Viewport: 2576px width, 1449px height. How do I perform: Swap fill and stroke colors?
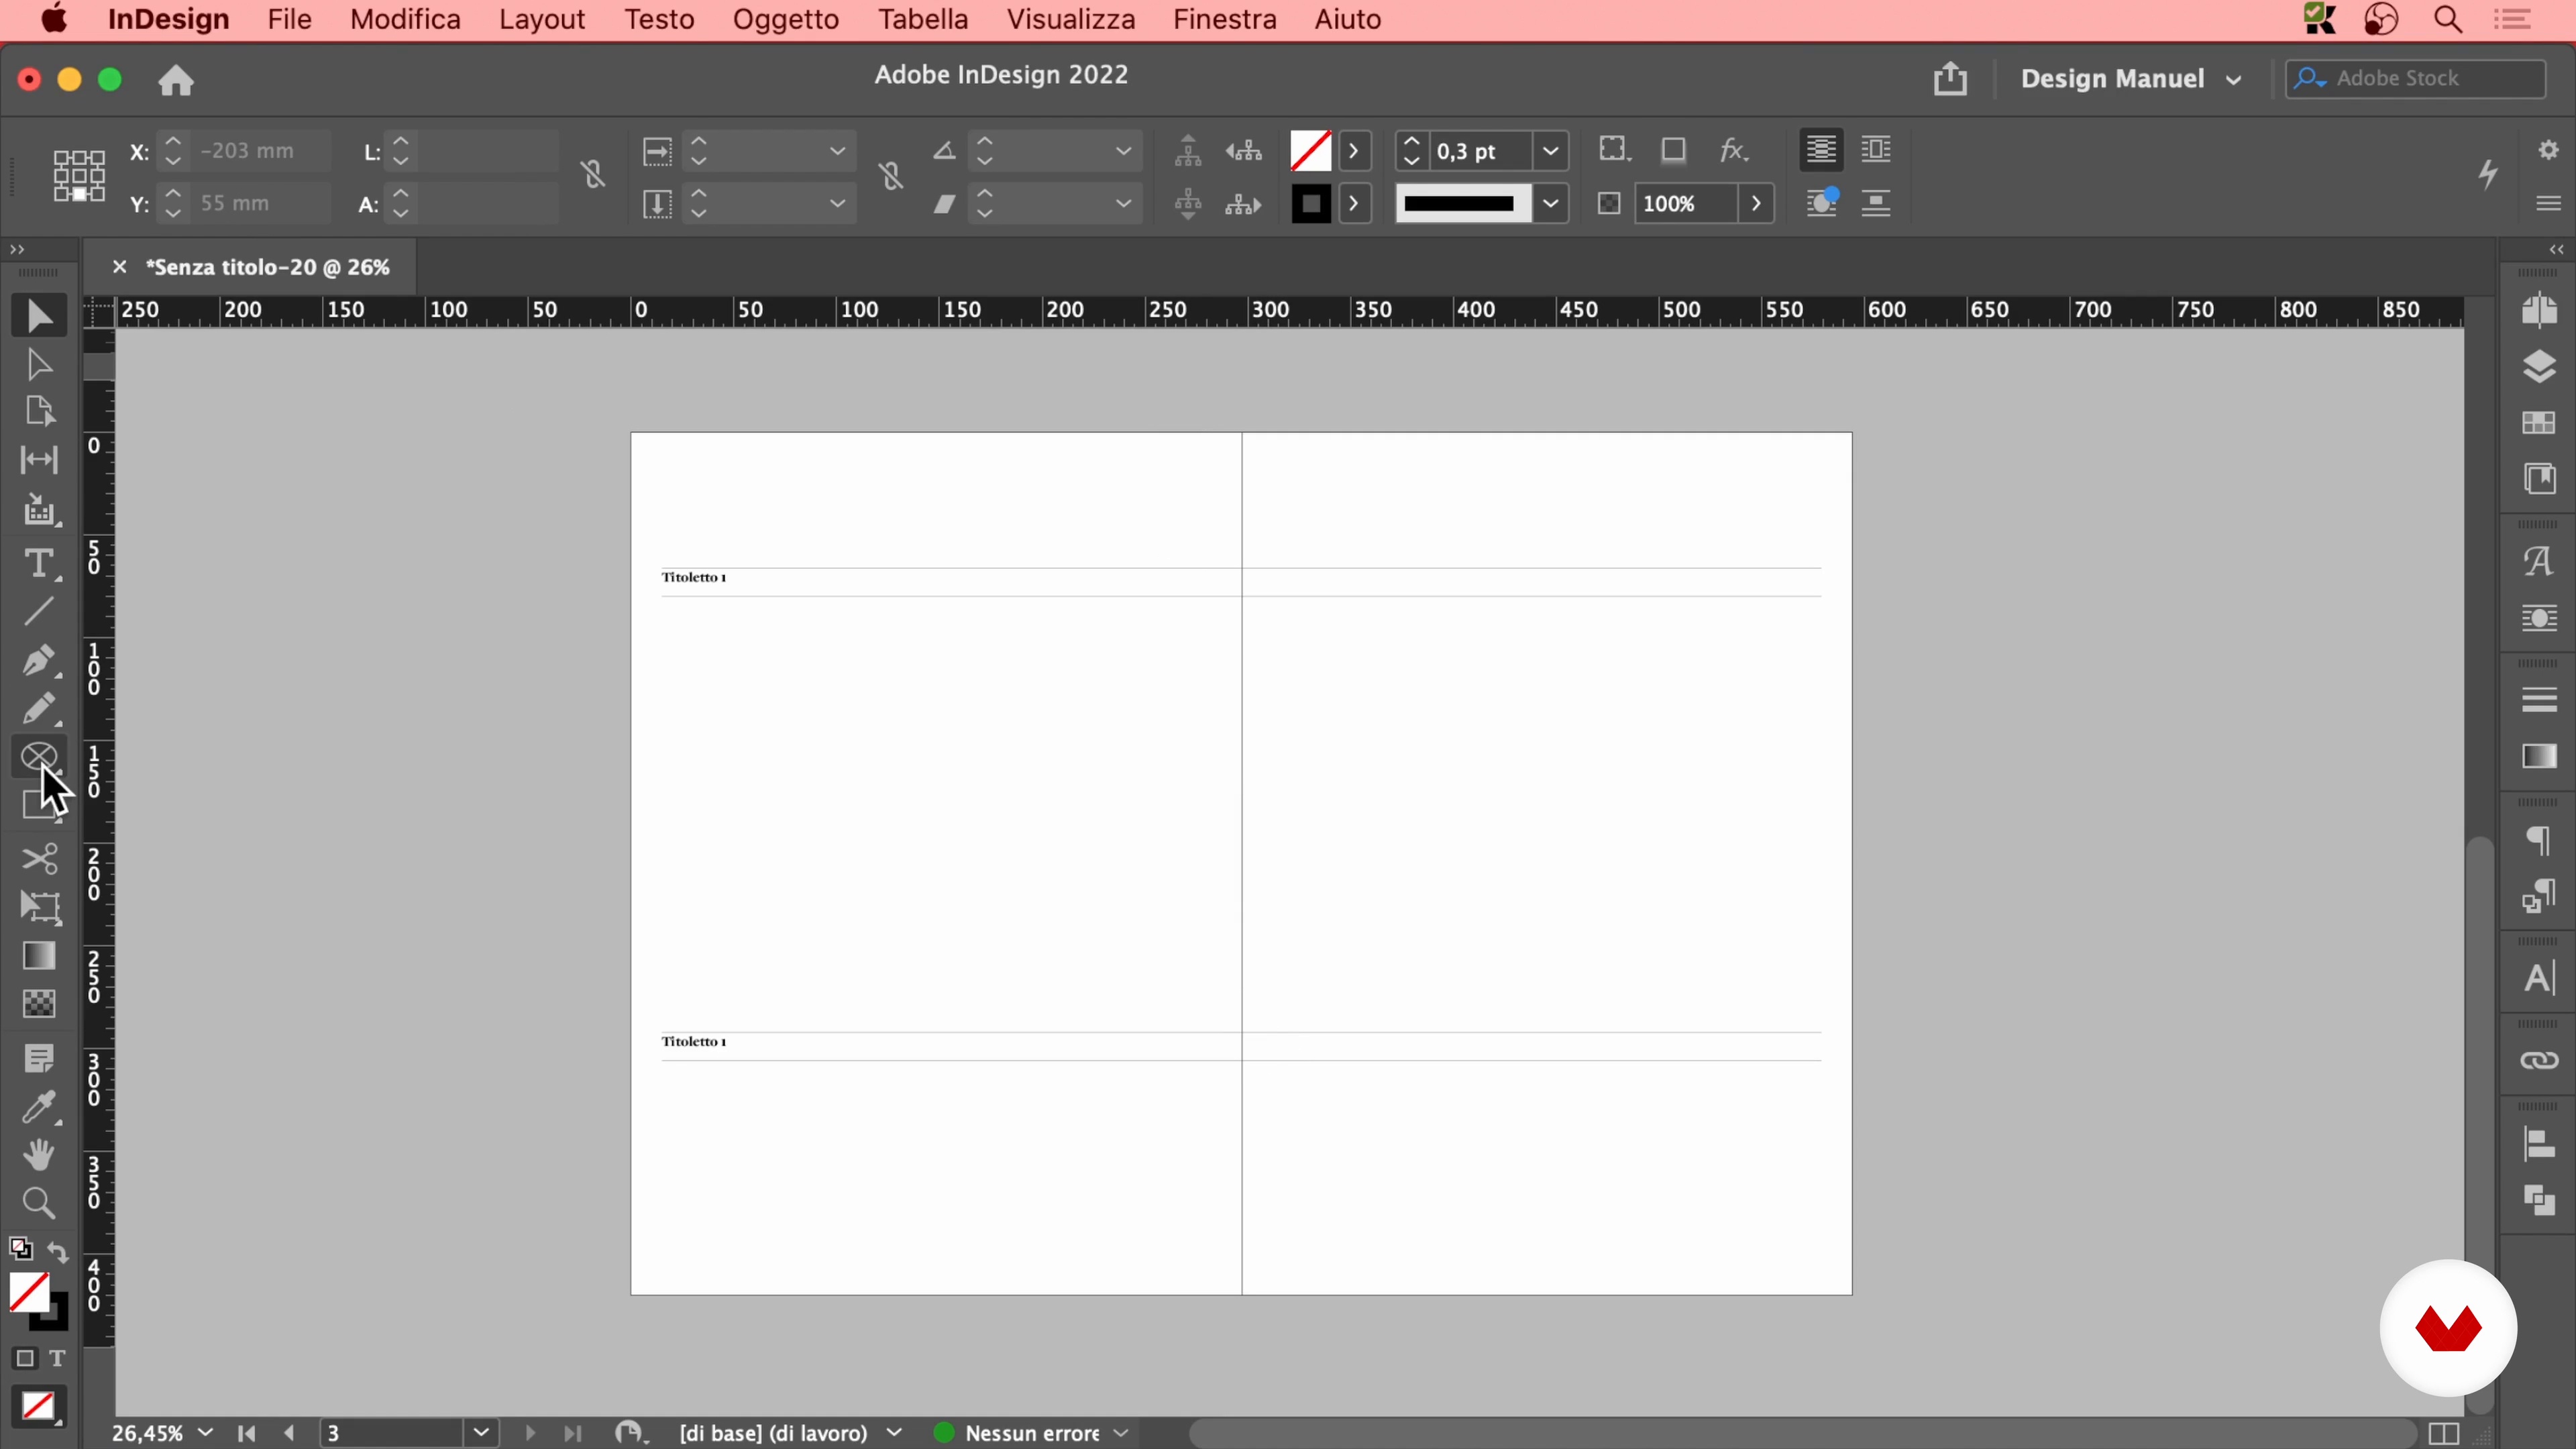coord(58,1252)
